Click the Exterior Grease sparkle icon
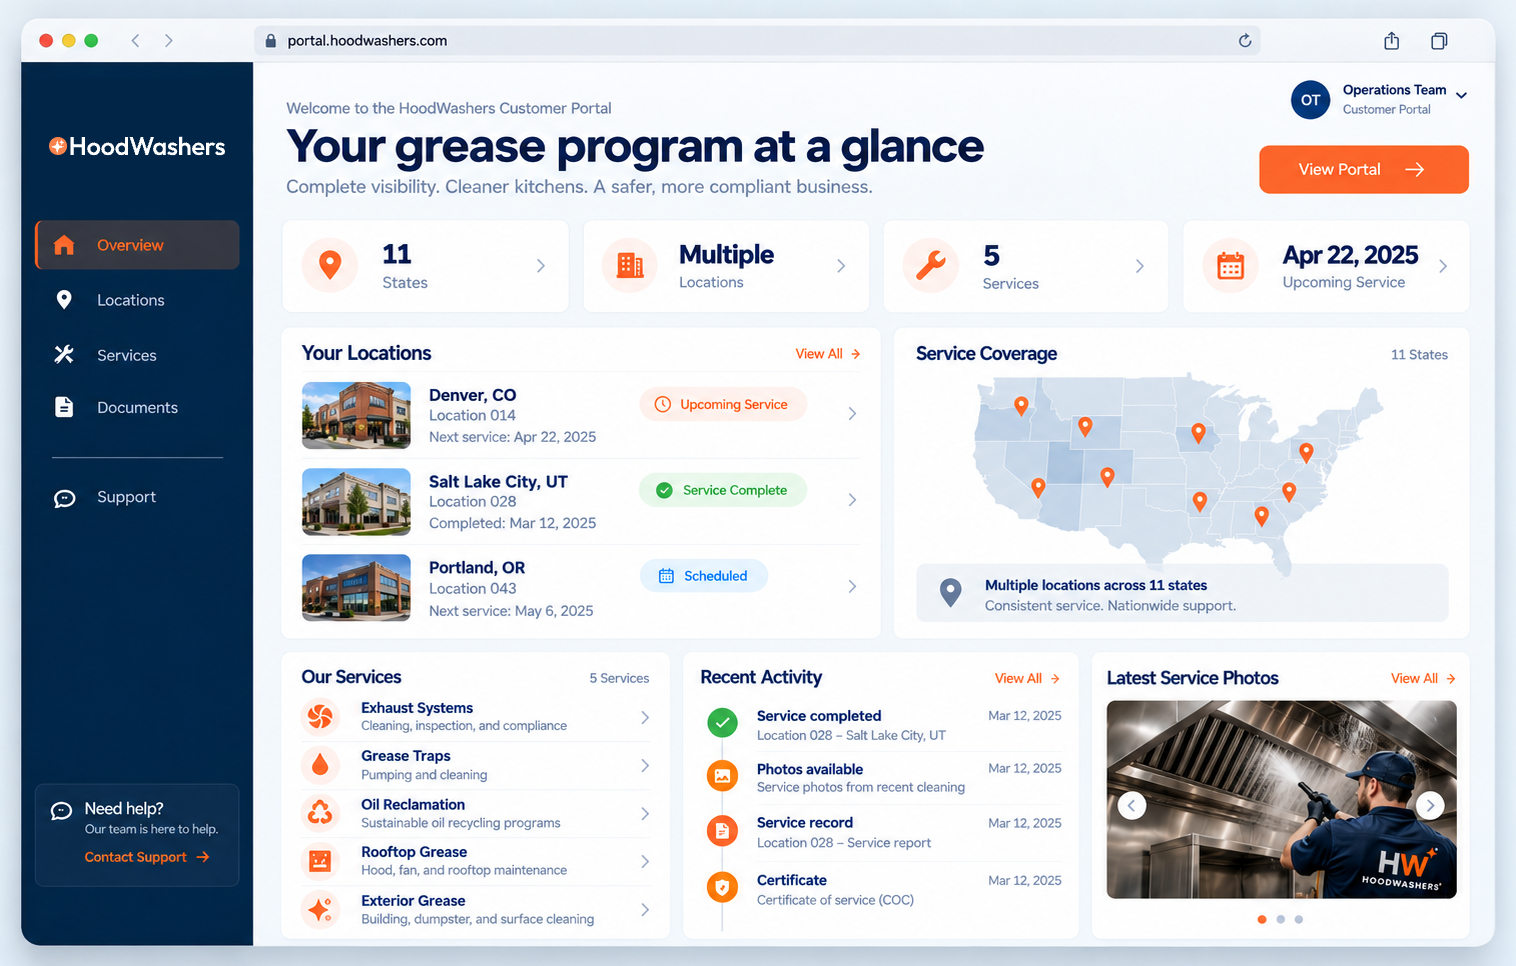The width and height of the screenshot is (1516, 966). pyautogui.click(x=320, y=910)
